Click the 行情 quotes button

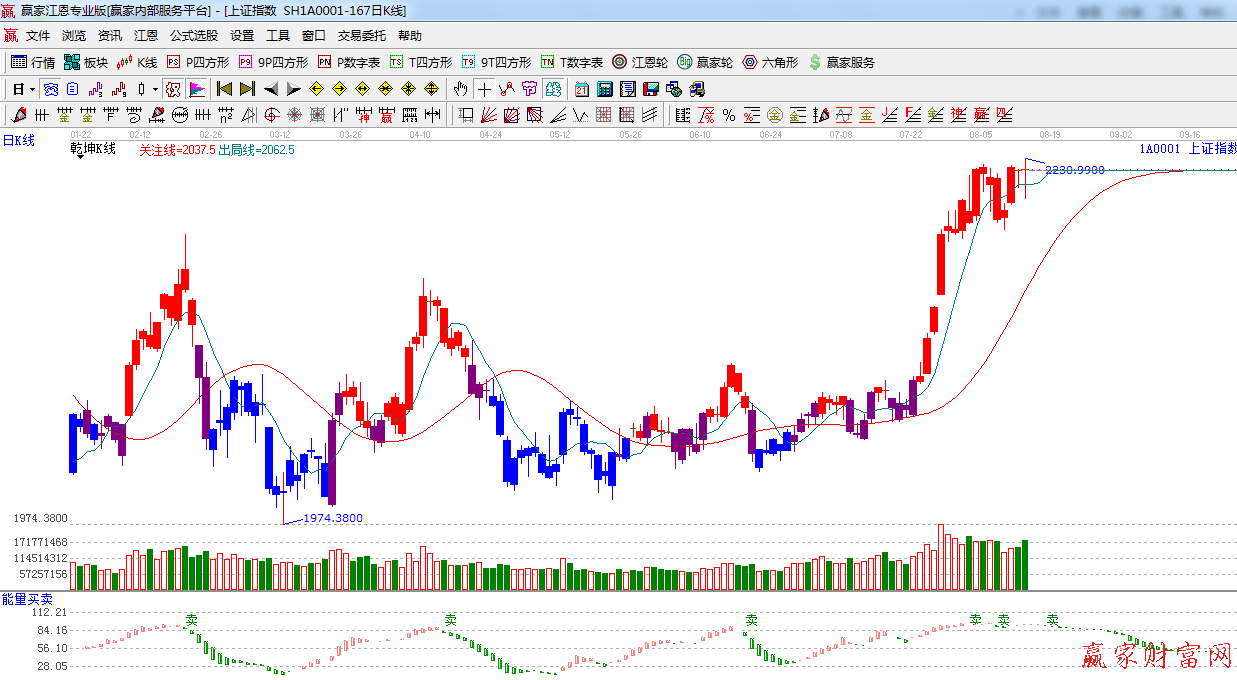[x=33, y=62]
